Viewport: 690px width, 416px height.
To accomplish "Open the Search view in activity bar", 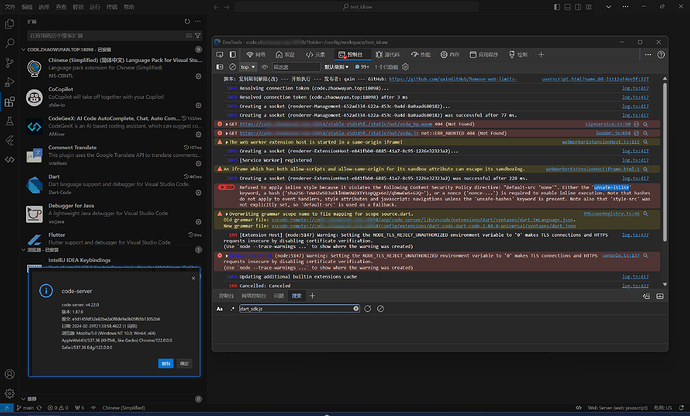I will (9, 43).
